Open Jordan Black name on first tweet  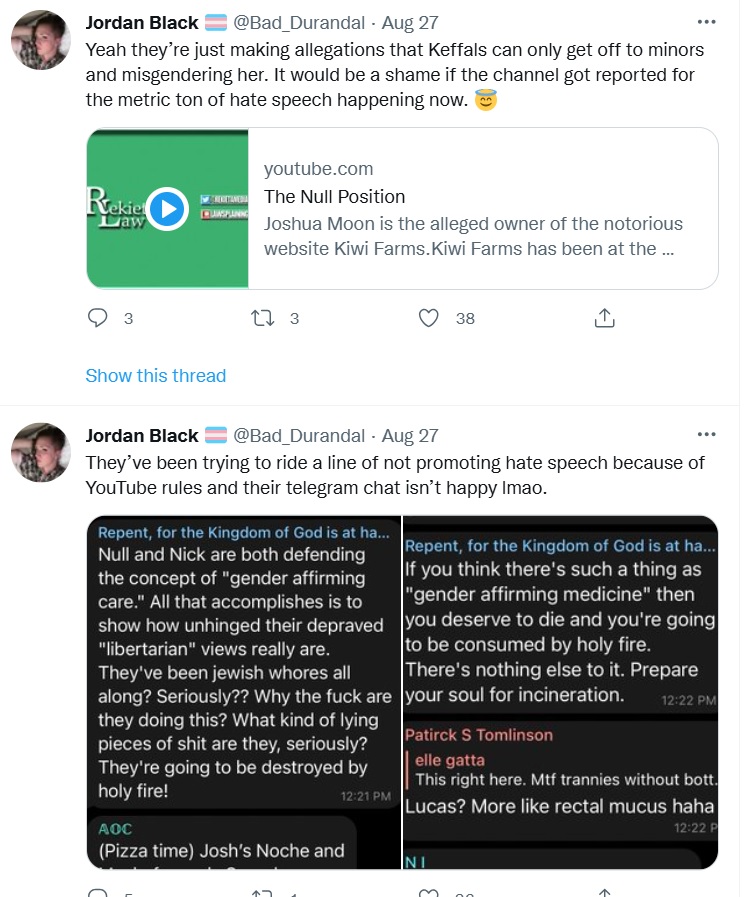142,23
